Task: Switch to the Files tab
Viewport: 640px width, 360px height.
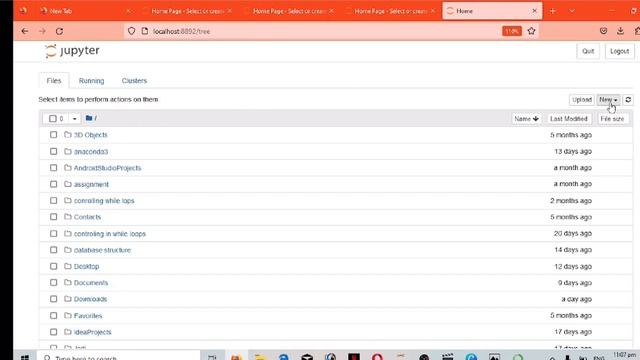Action: (x=54, y=81)
